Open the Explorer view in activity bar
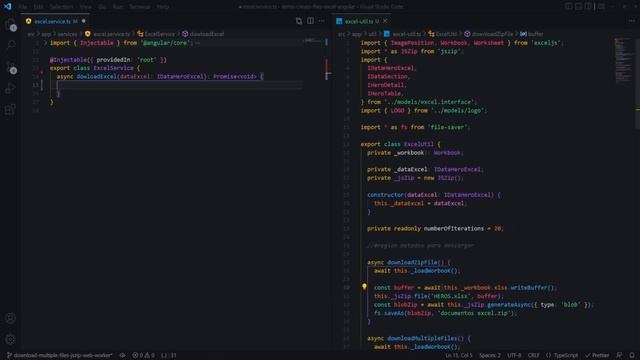This screenshot has width=640, height=360. coord(11,24)
